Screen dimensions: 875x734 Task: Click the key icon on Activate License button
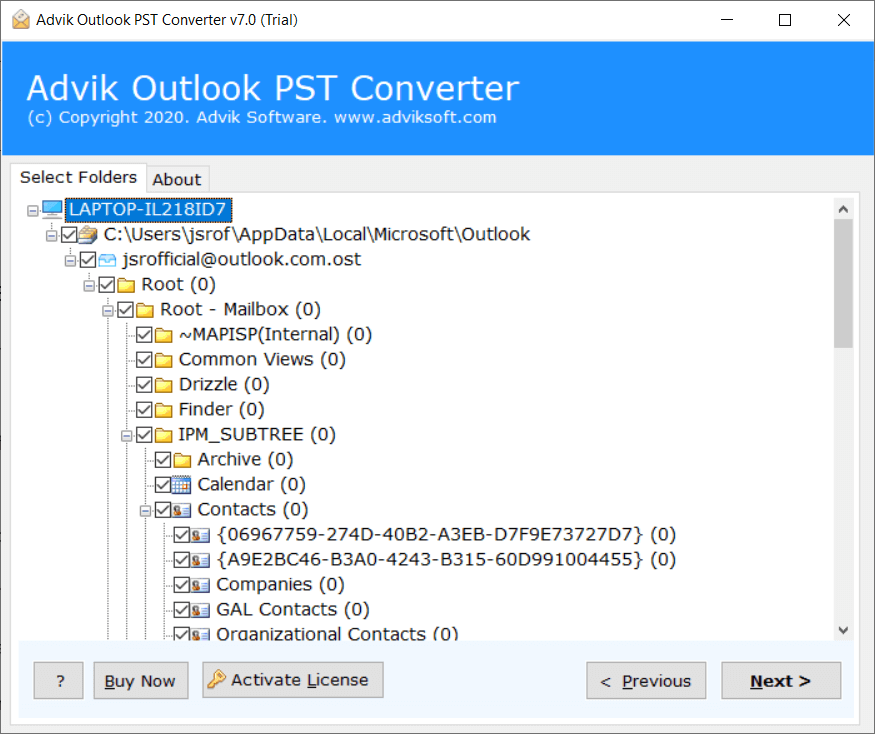coord(215,680)
